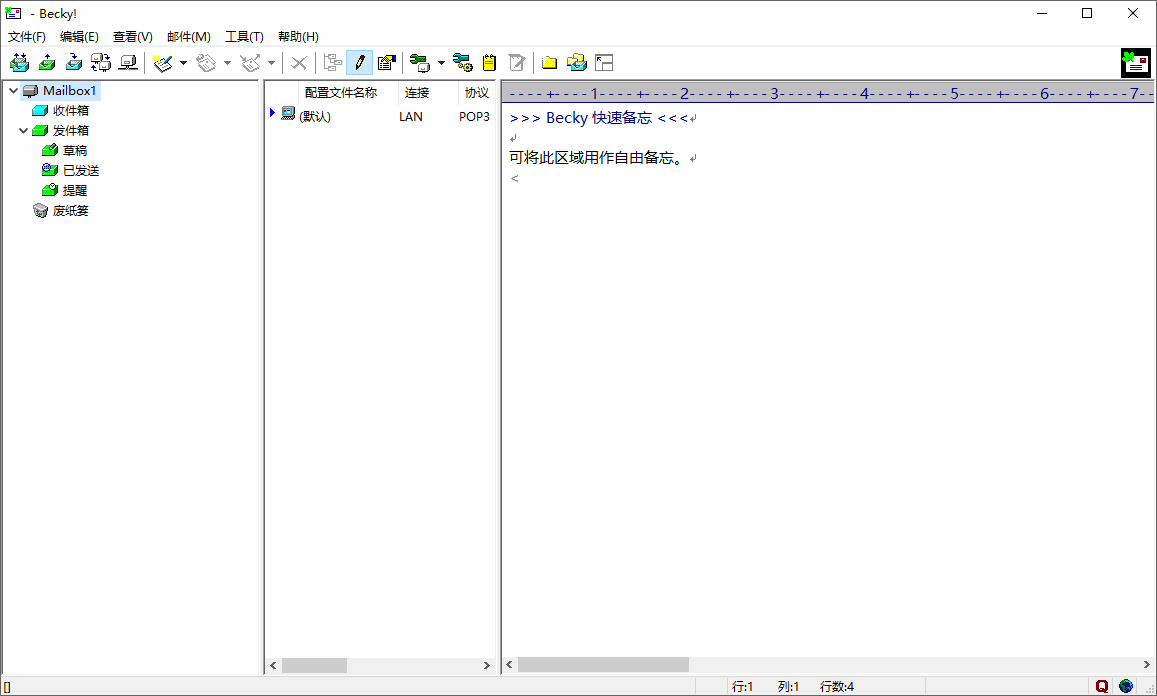Click the grayed forward icon
This screenshot has width=1157, height=696.
251,63
